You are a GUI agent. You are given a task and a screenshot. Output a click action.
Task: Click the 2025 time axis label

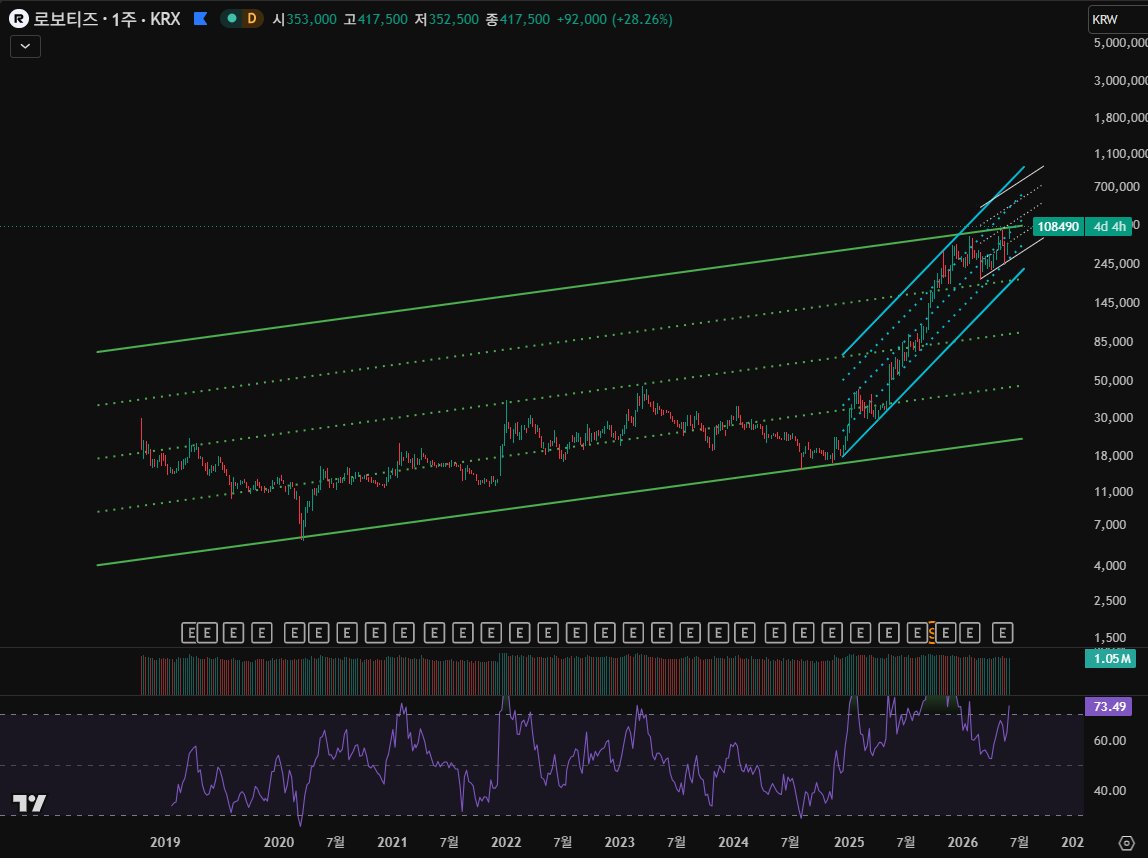(849, 842)
